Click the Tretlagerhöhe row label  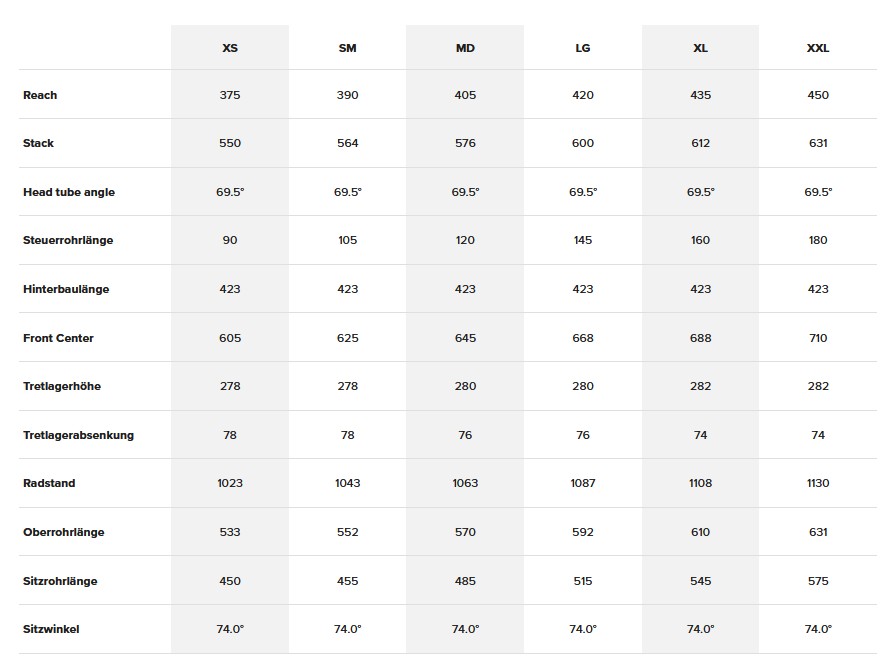pos(62,386)
